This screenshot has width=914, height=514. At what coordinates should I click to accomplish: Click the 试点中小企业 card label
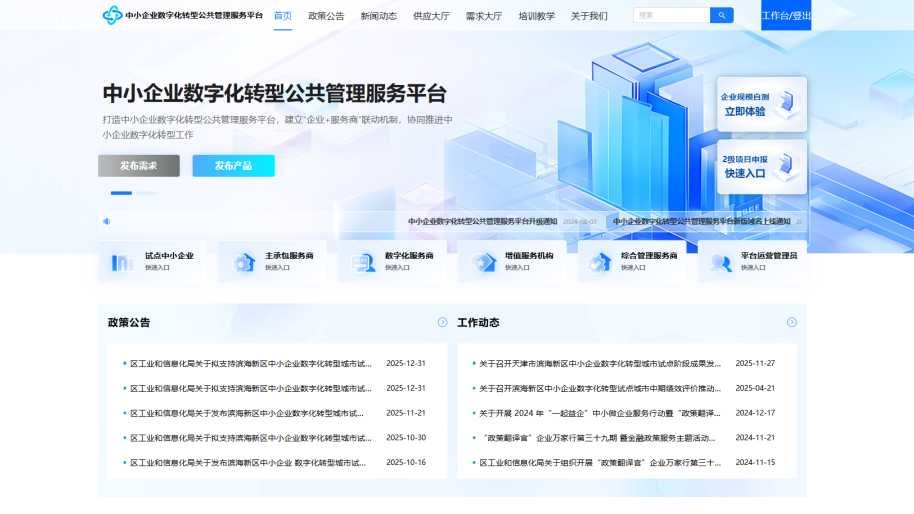click(169, 256)
